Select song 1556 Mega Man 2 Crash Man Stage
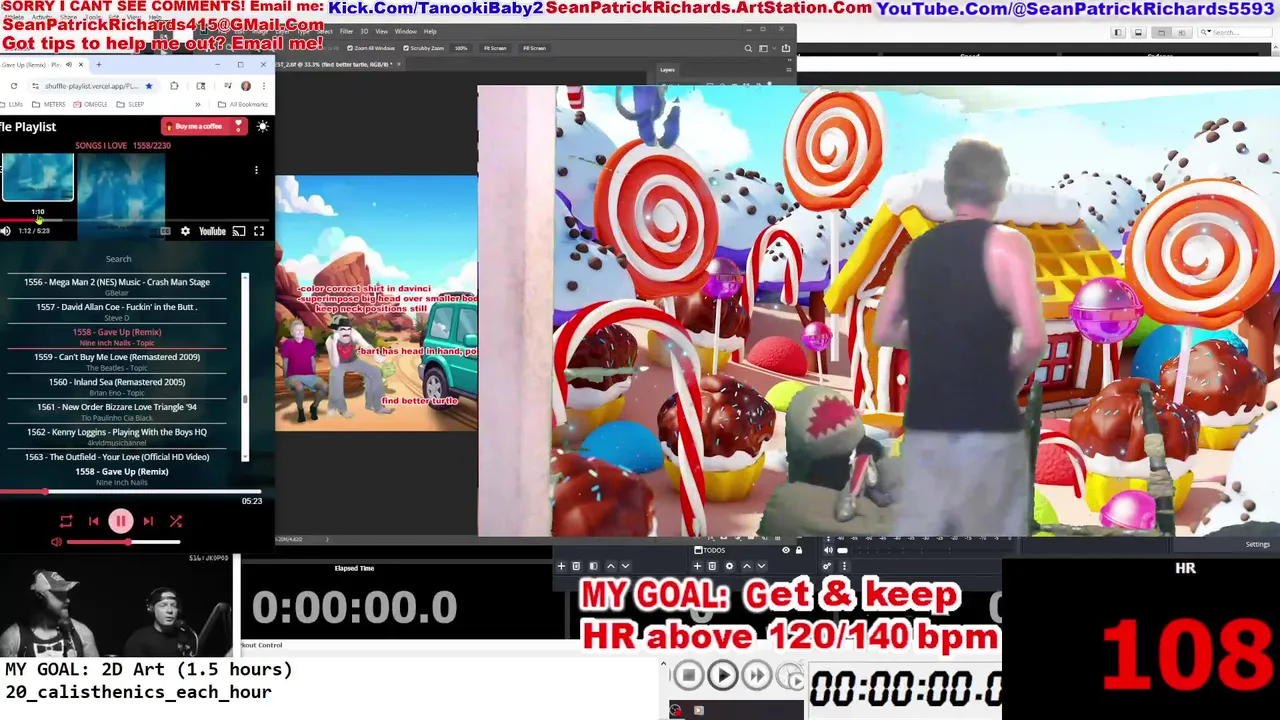Screen dimensions: 1280x720 click(117, 286)
